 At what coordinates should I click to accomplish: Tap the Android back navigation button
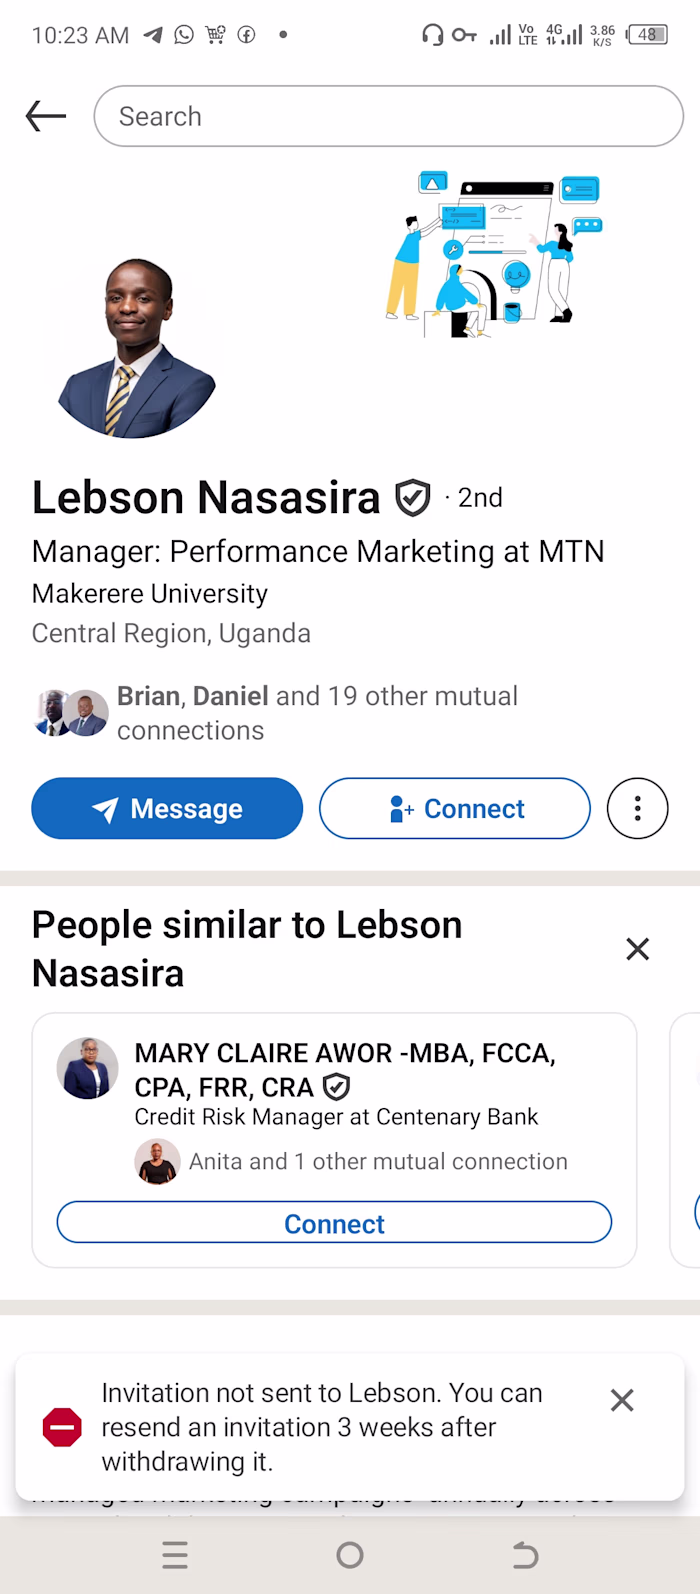click(525, 1555)
